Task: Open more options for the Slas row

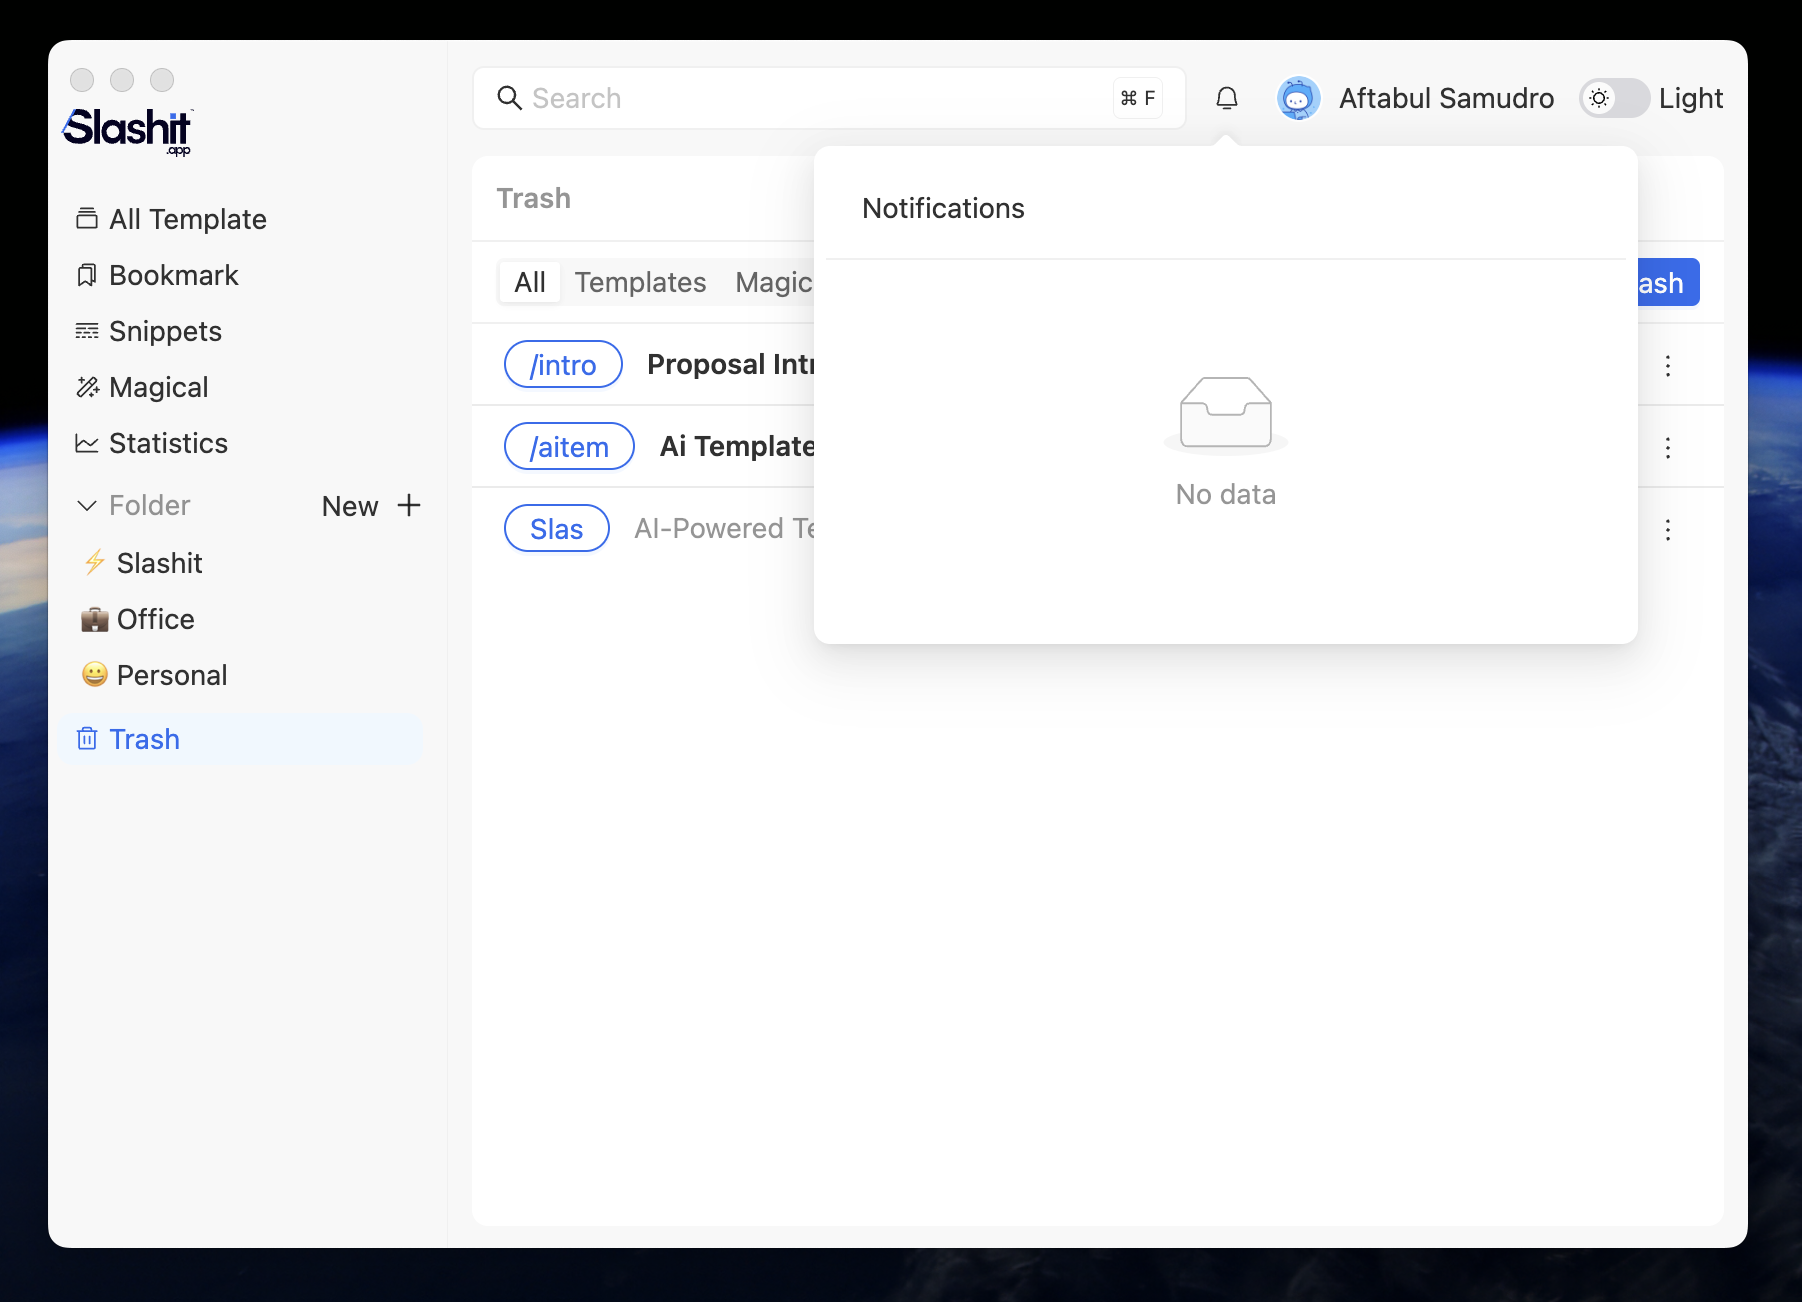Action: 1668,530
